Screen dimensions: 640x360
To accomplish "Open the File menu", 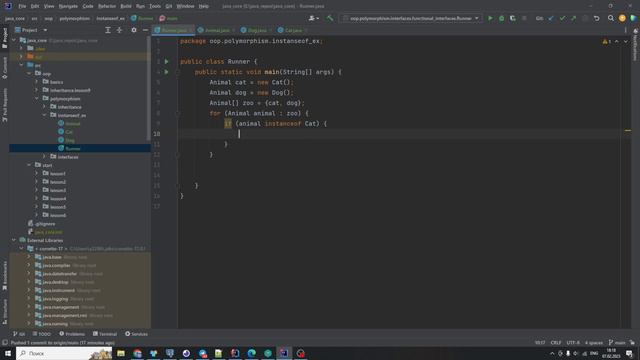I will coord(22,6).
